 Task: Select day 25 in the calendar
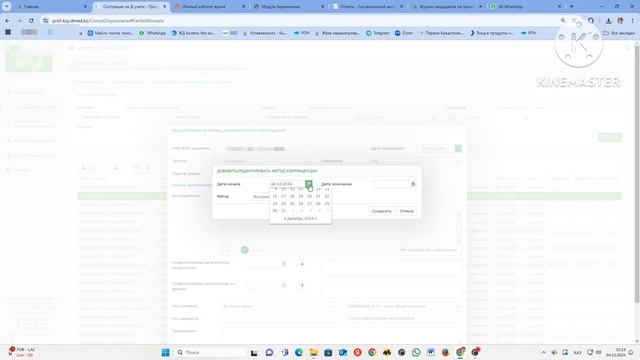(292, 203)
